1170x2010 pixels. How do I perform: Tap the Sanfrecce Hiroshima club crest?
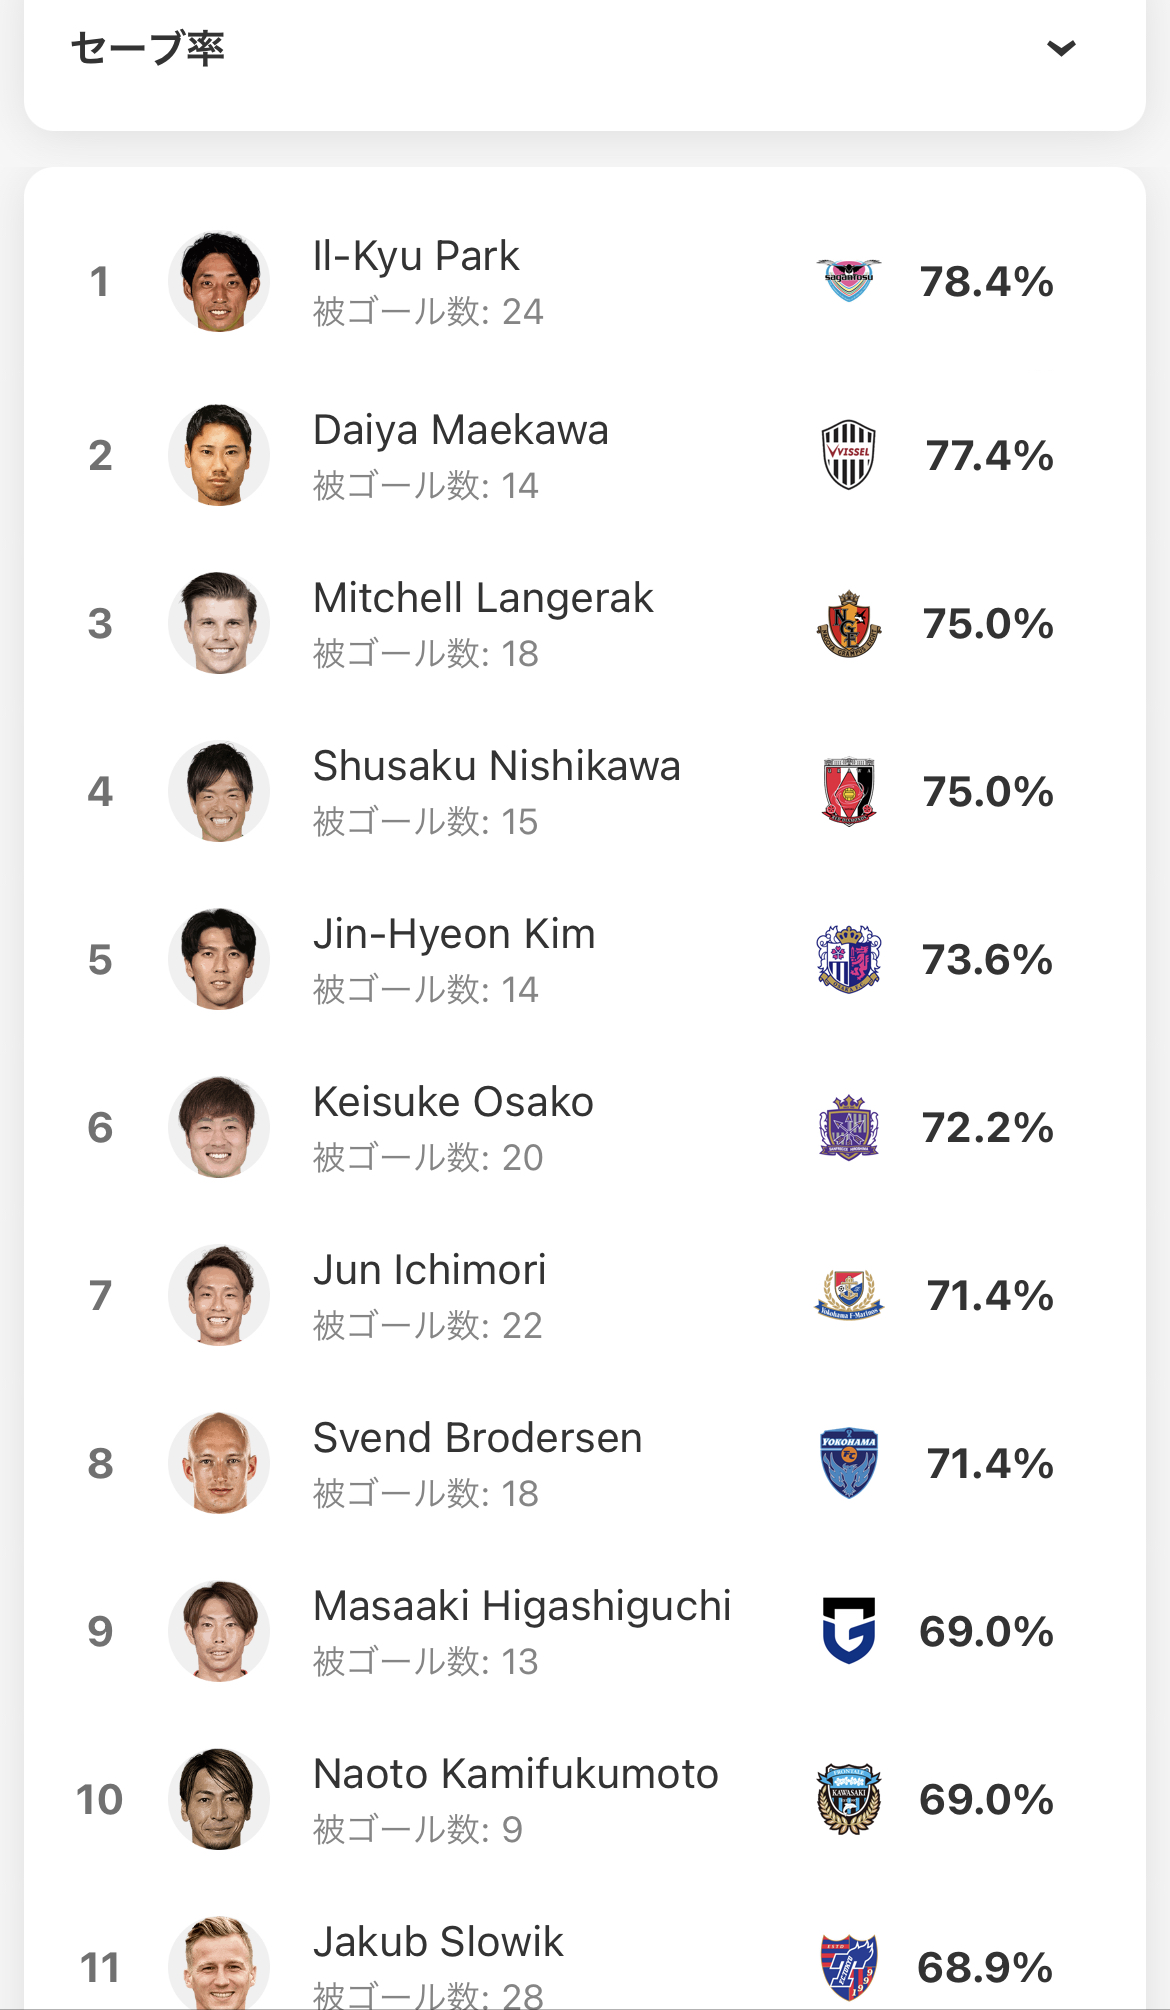[849, 1127]
